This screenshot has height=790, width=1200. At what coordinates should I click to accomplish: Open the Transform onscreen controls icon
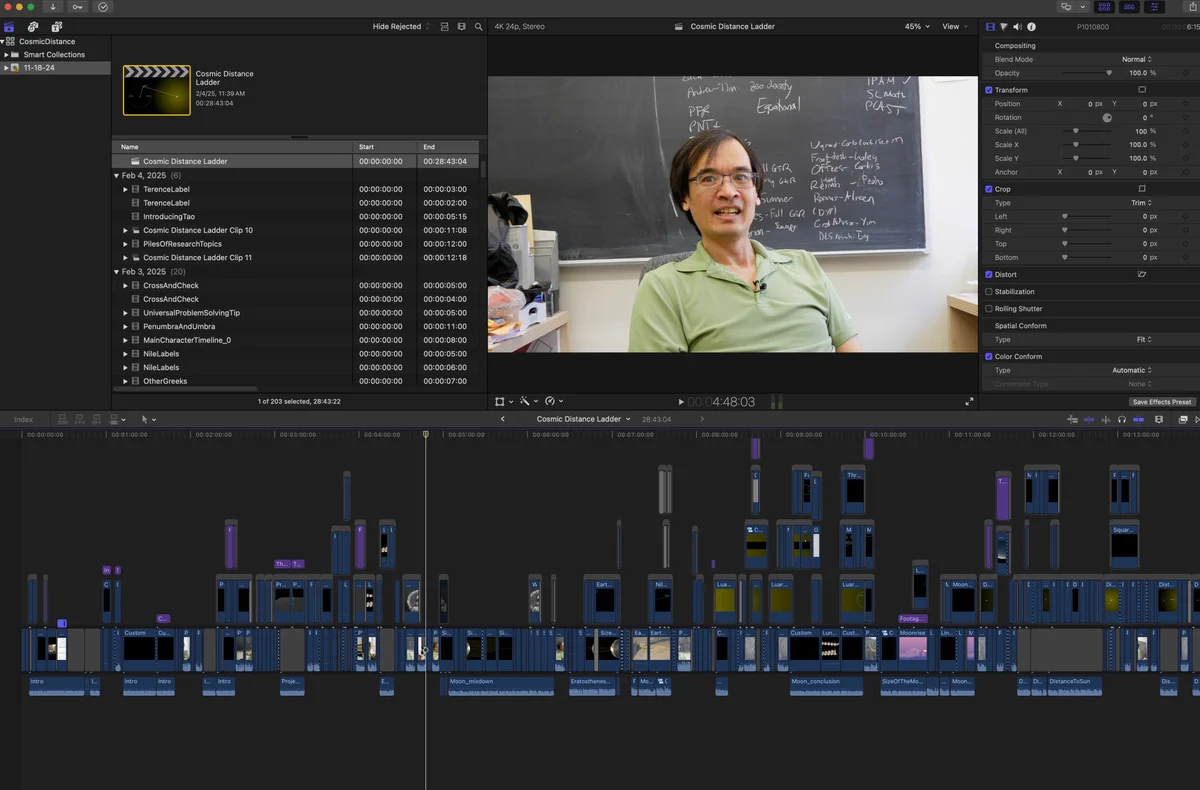pos(1142,90)
